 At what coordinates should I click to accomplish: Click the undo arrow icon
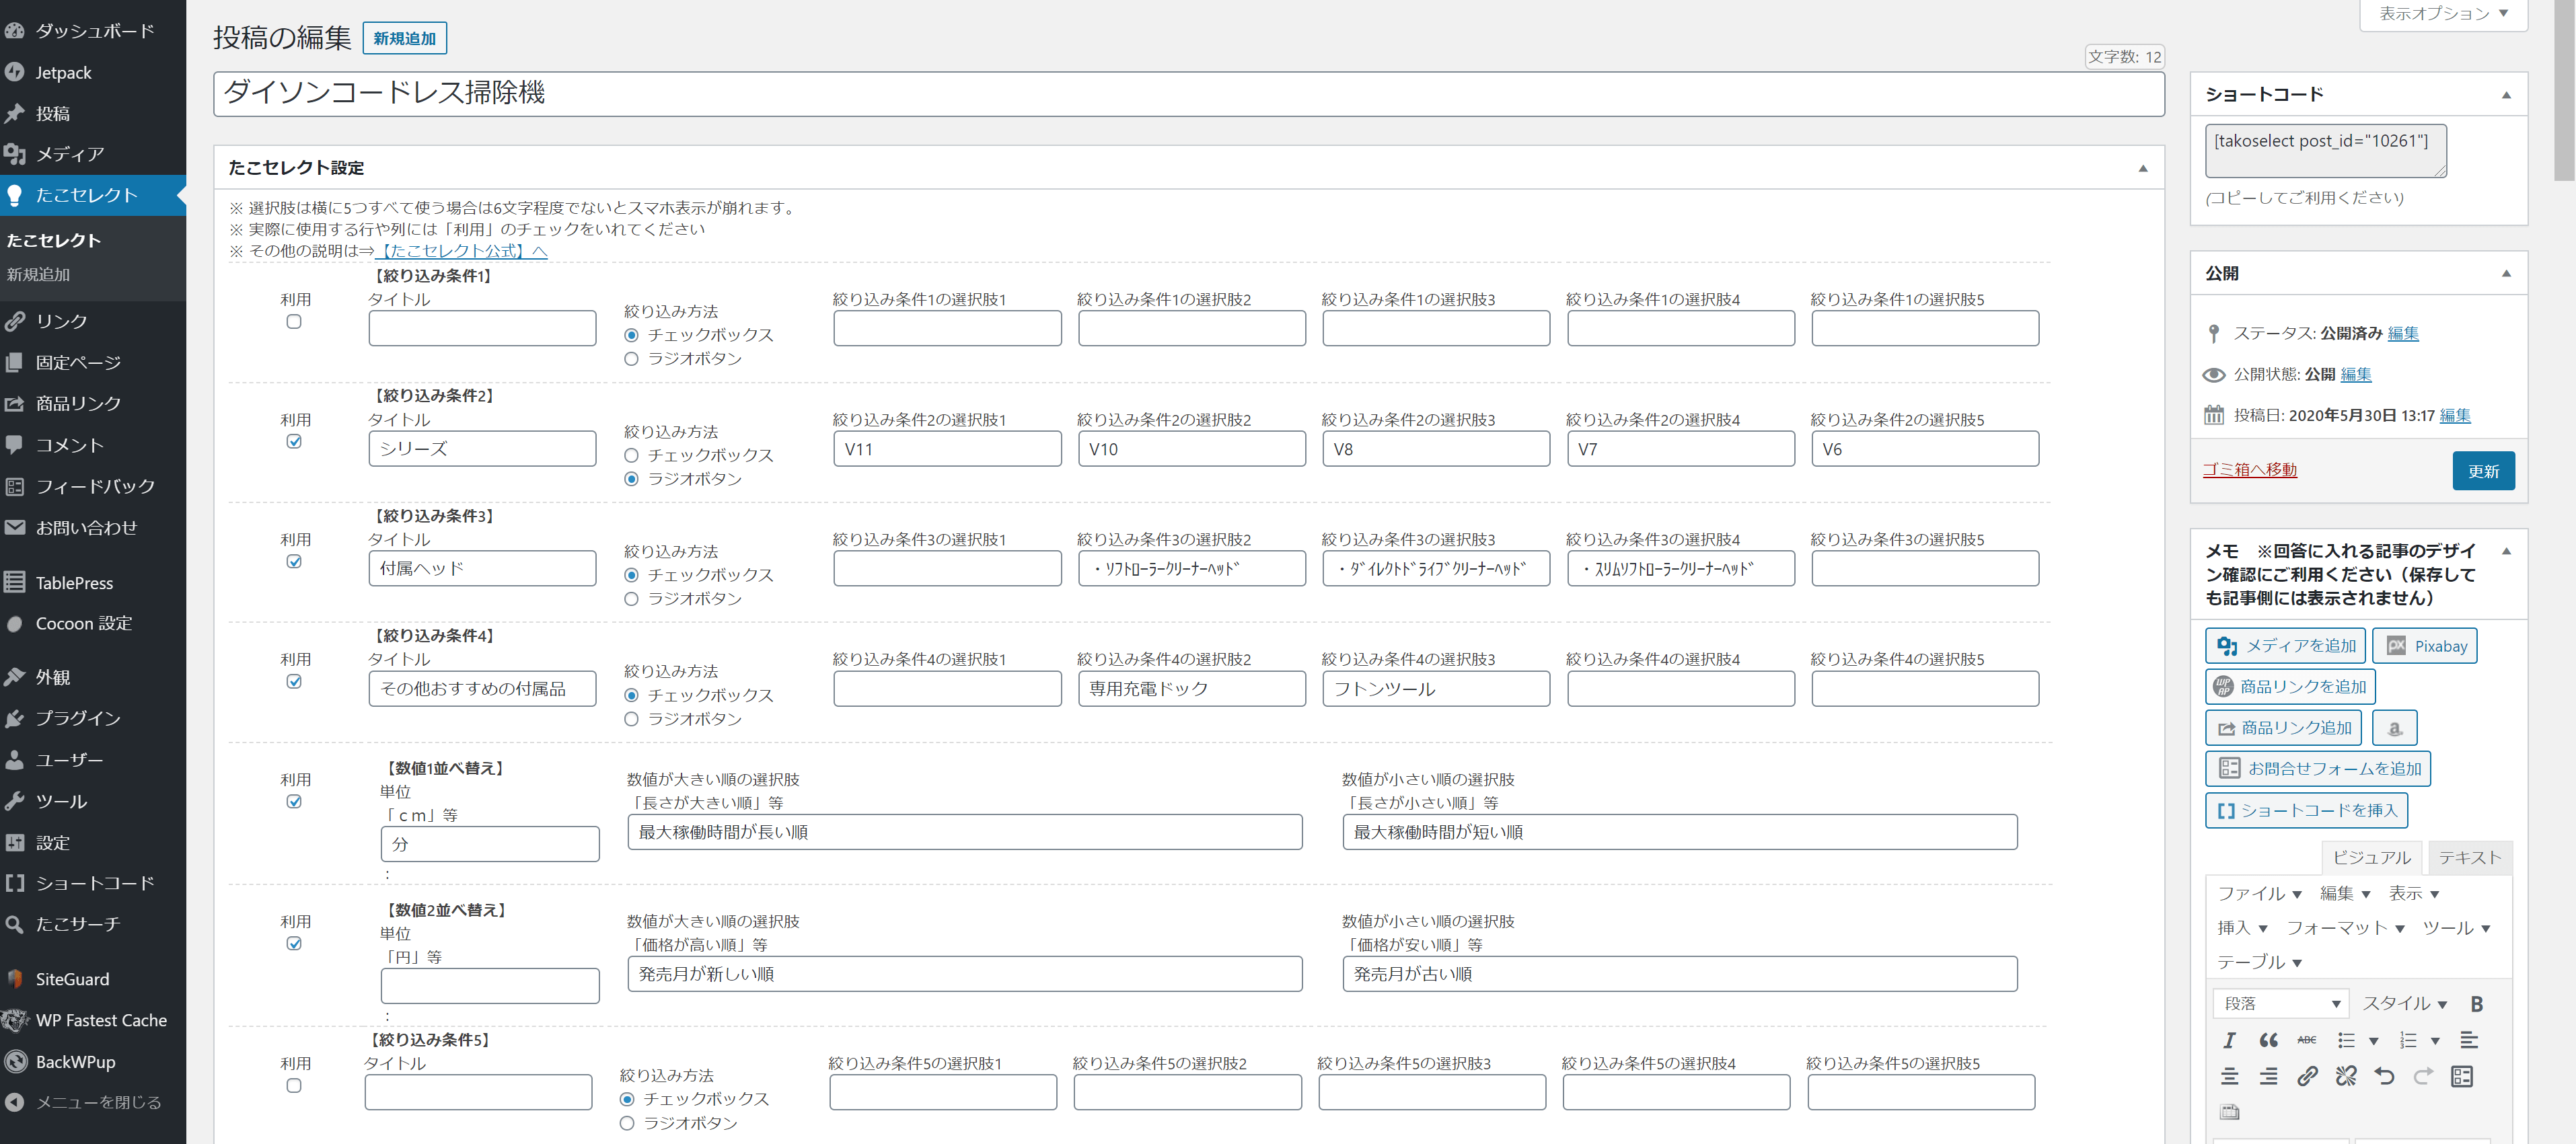(x=2384, y=1076)
